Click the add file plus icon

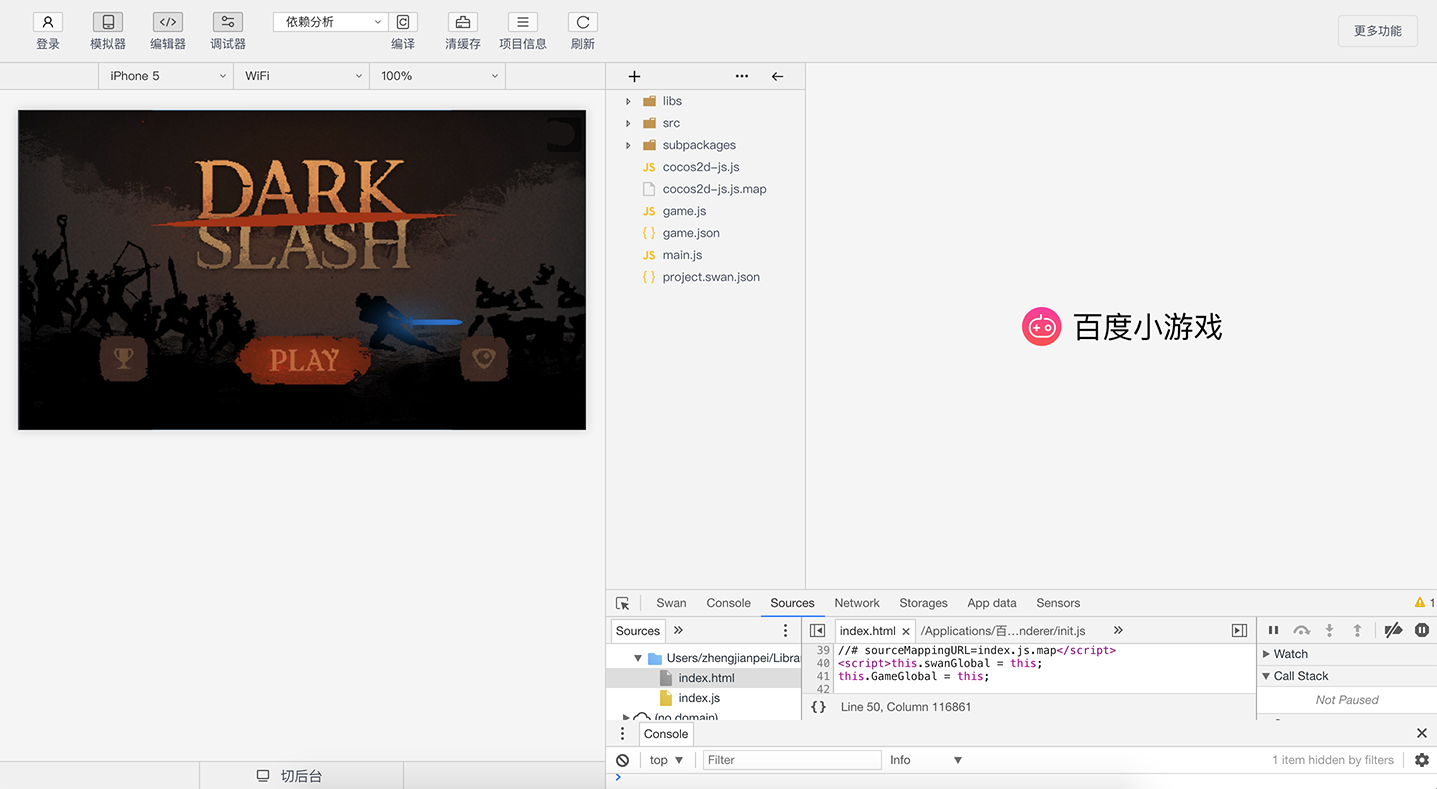click(x=634, y=76)
